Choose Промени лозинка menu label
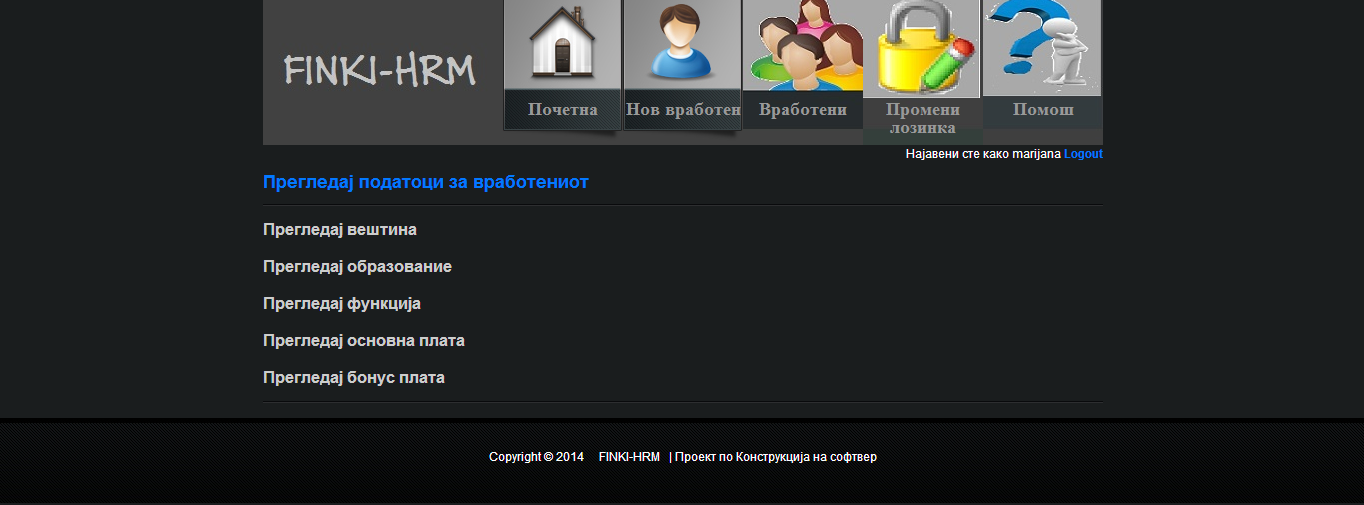Image resolution: width=1364 pixels, height=505 pixels. coord(923,119)
